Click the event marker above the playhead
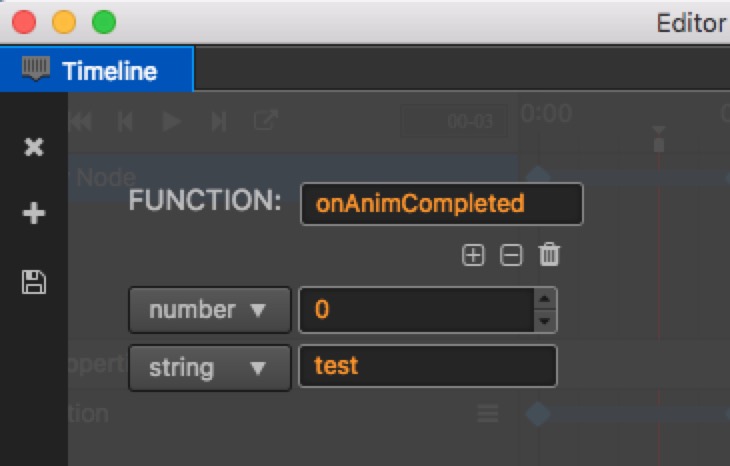The width and height of the screenshot is (730, 466). pos(658,138)
